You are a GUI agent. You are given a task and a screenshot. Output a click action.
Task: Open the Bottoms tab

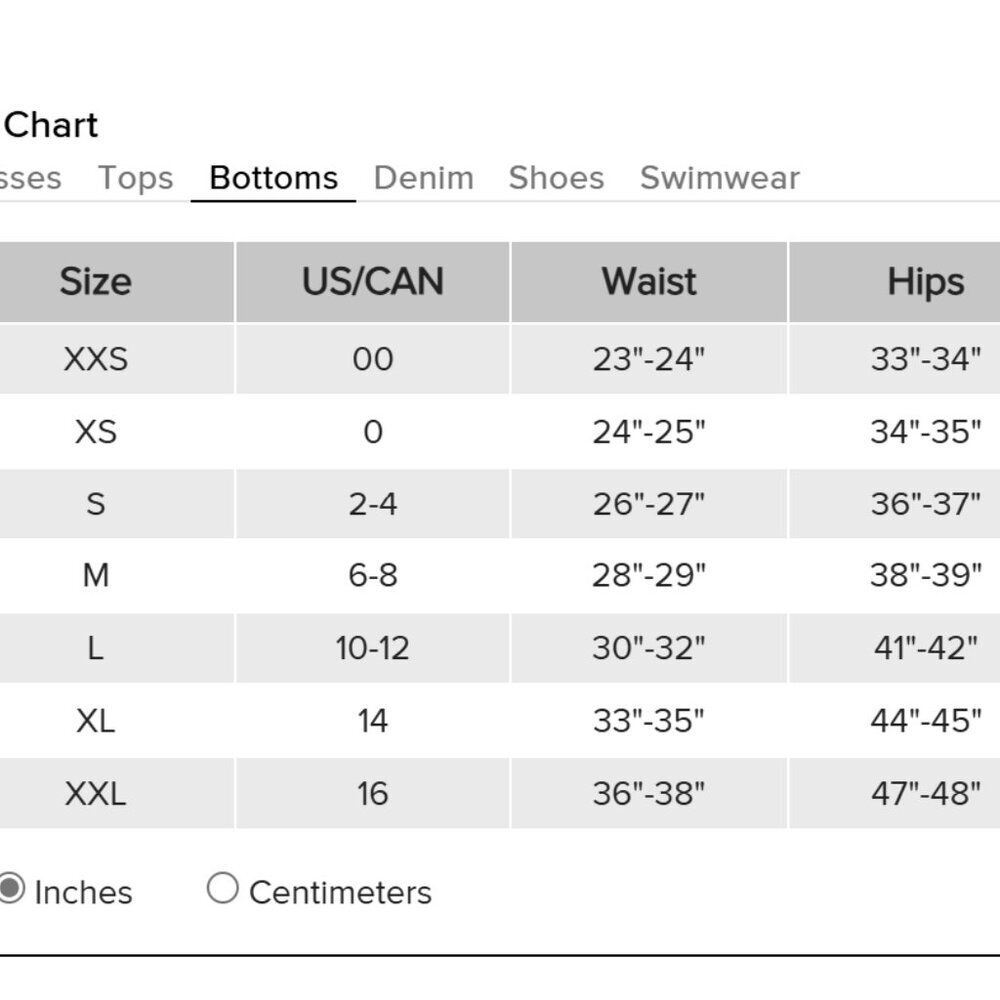tap(273, 178)
